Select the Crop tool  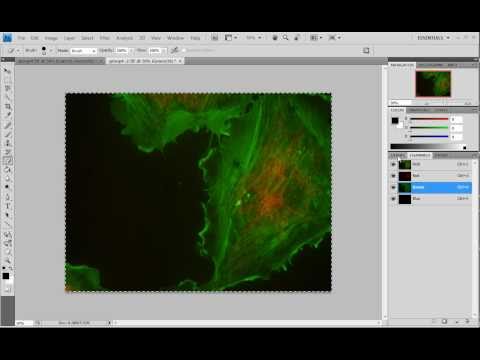[7, 106]
